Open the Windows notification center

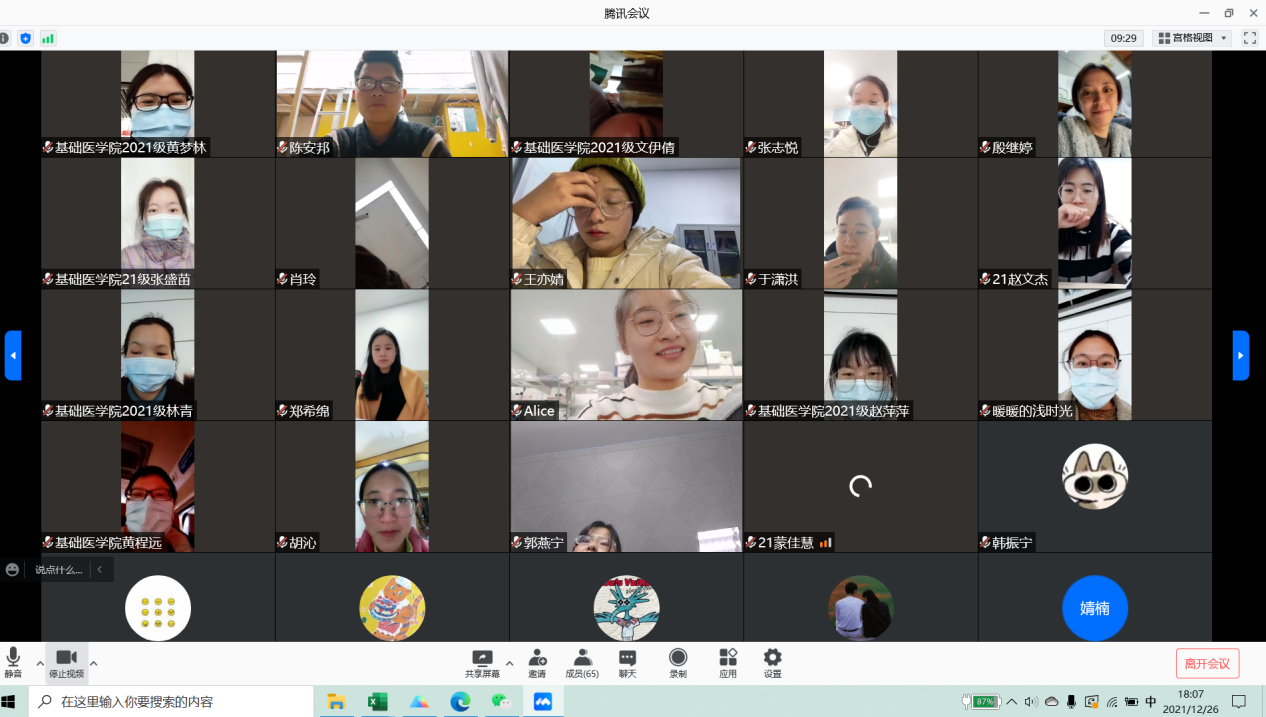tap(1239, 701)
